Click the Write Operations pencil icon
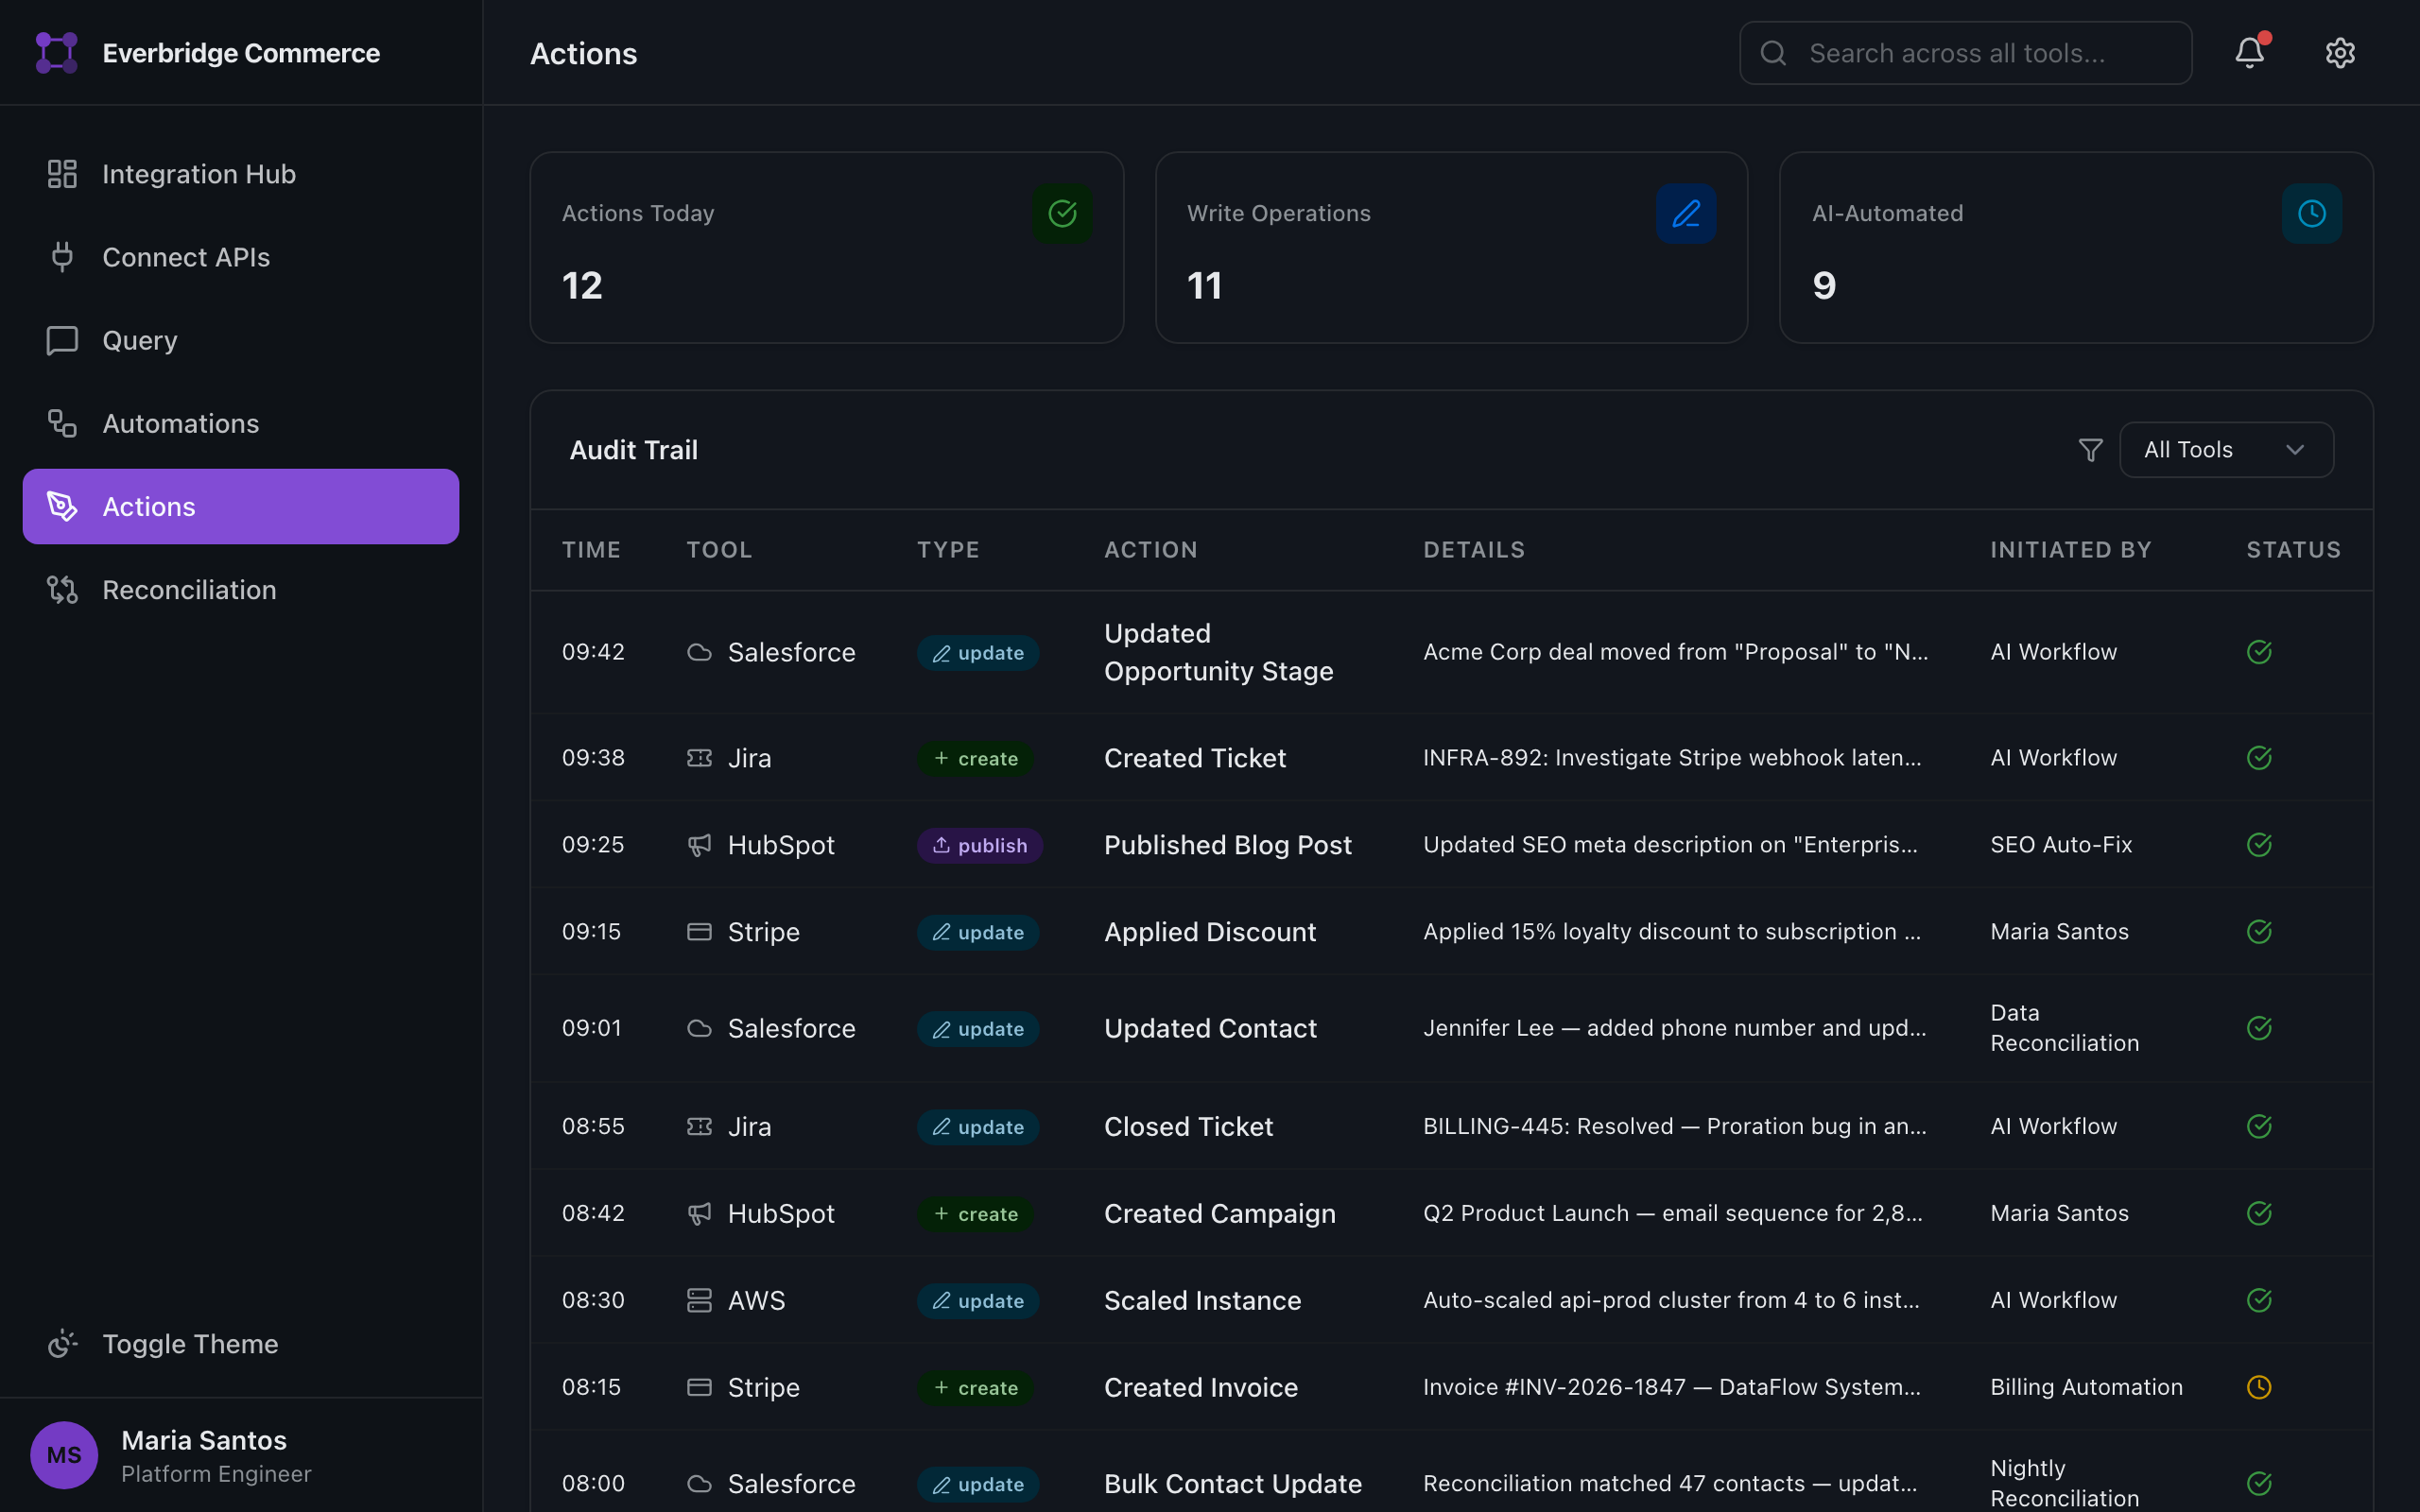 (1686, 213)
